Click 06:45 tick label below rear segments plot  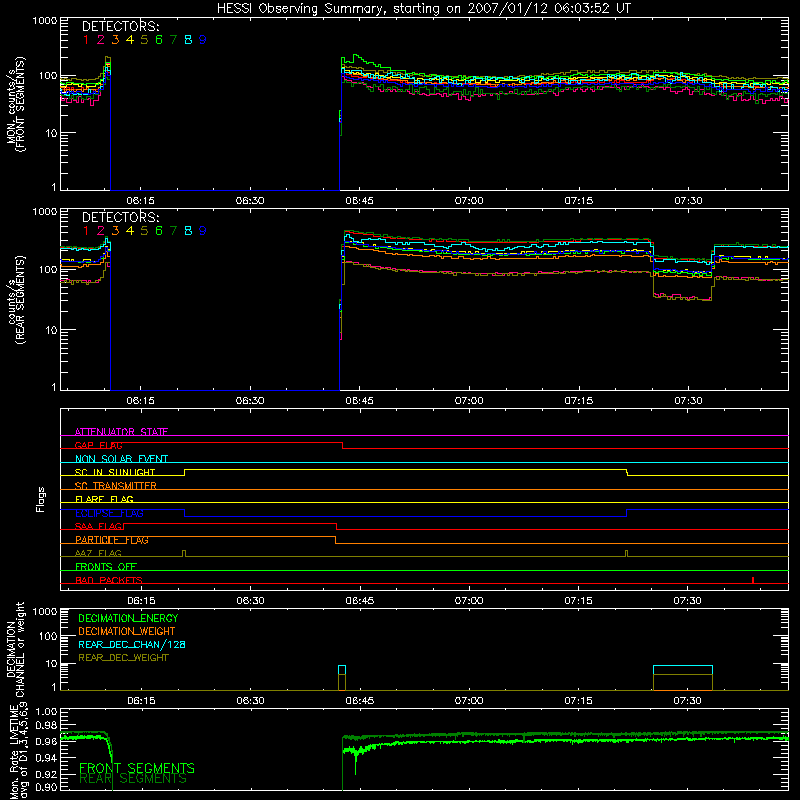(359, 401)
